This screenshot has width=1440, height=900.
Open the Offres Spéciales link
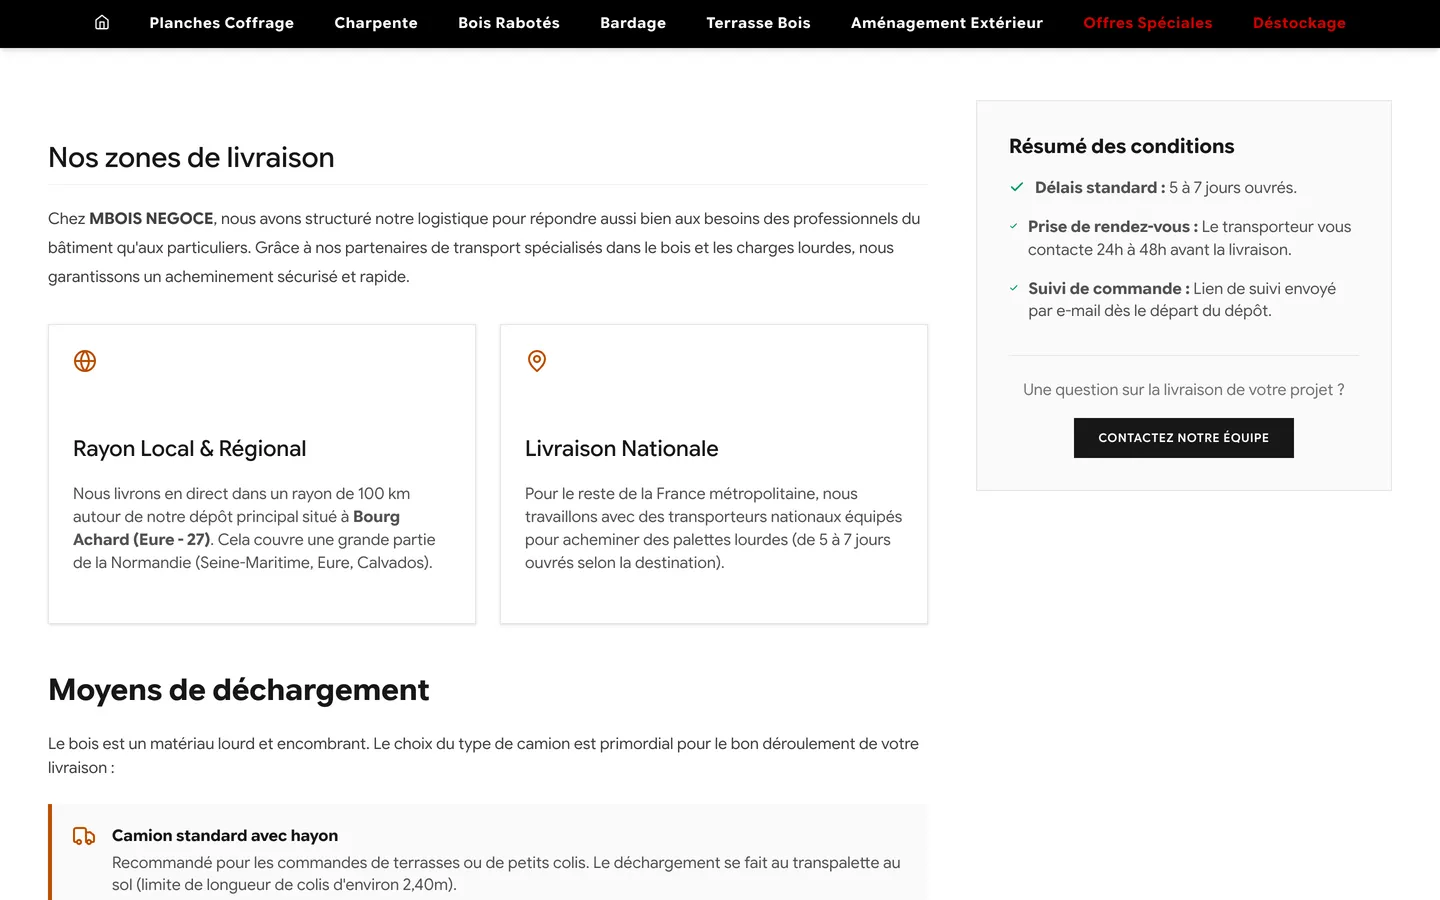pyautogui.click(x=1148, y=23)
